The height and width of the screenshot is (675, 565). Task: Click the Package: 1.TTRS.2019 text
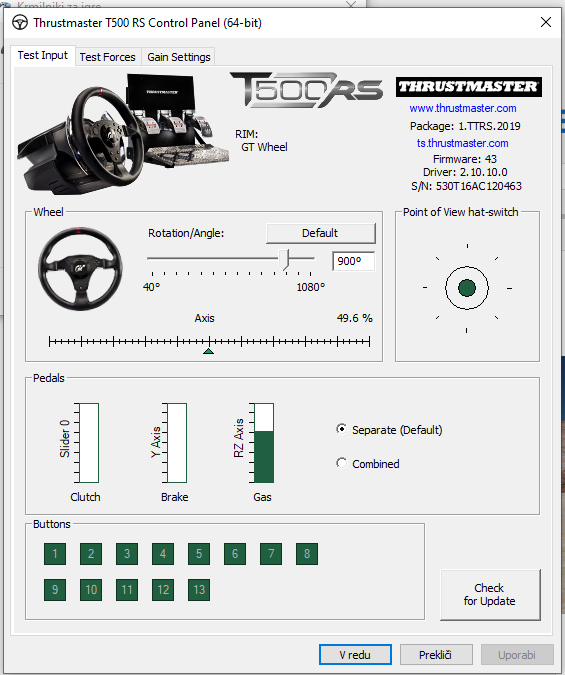tap(465, 126)
